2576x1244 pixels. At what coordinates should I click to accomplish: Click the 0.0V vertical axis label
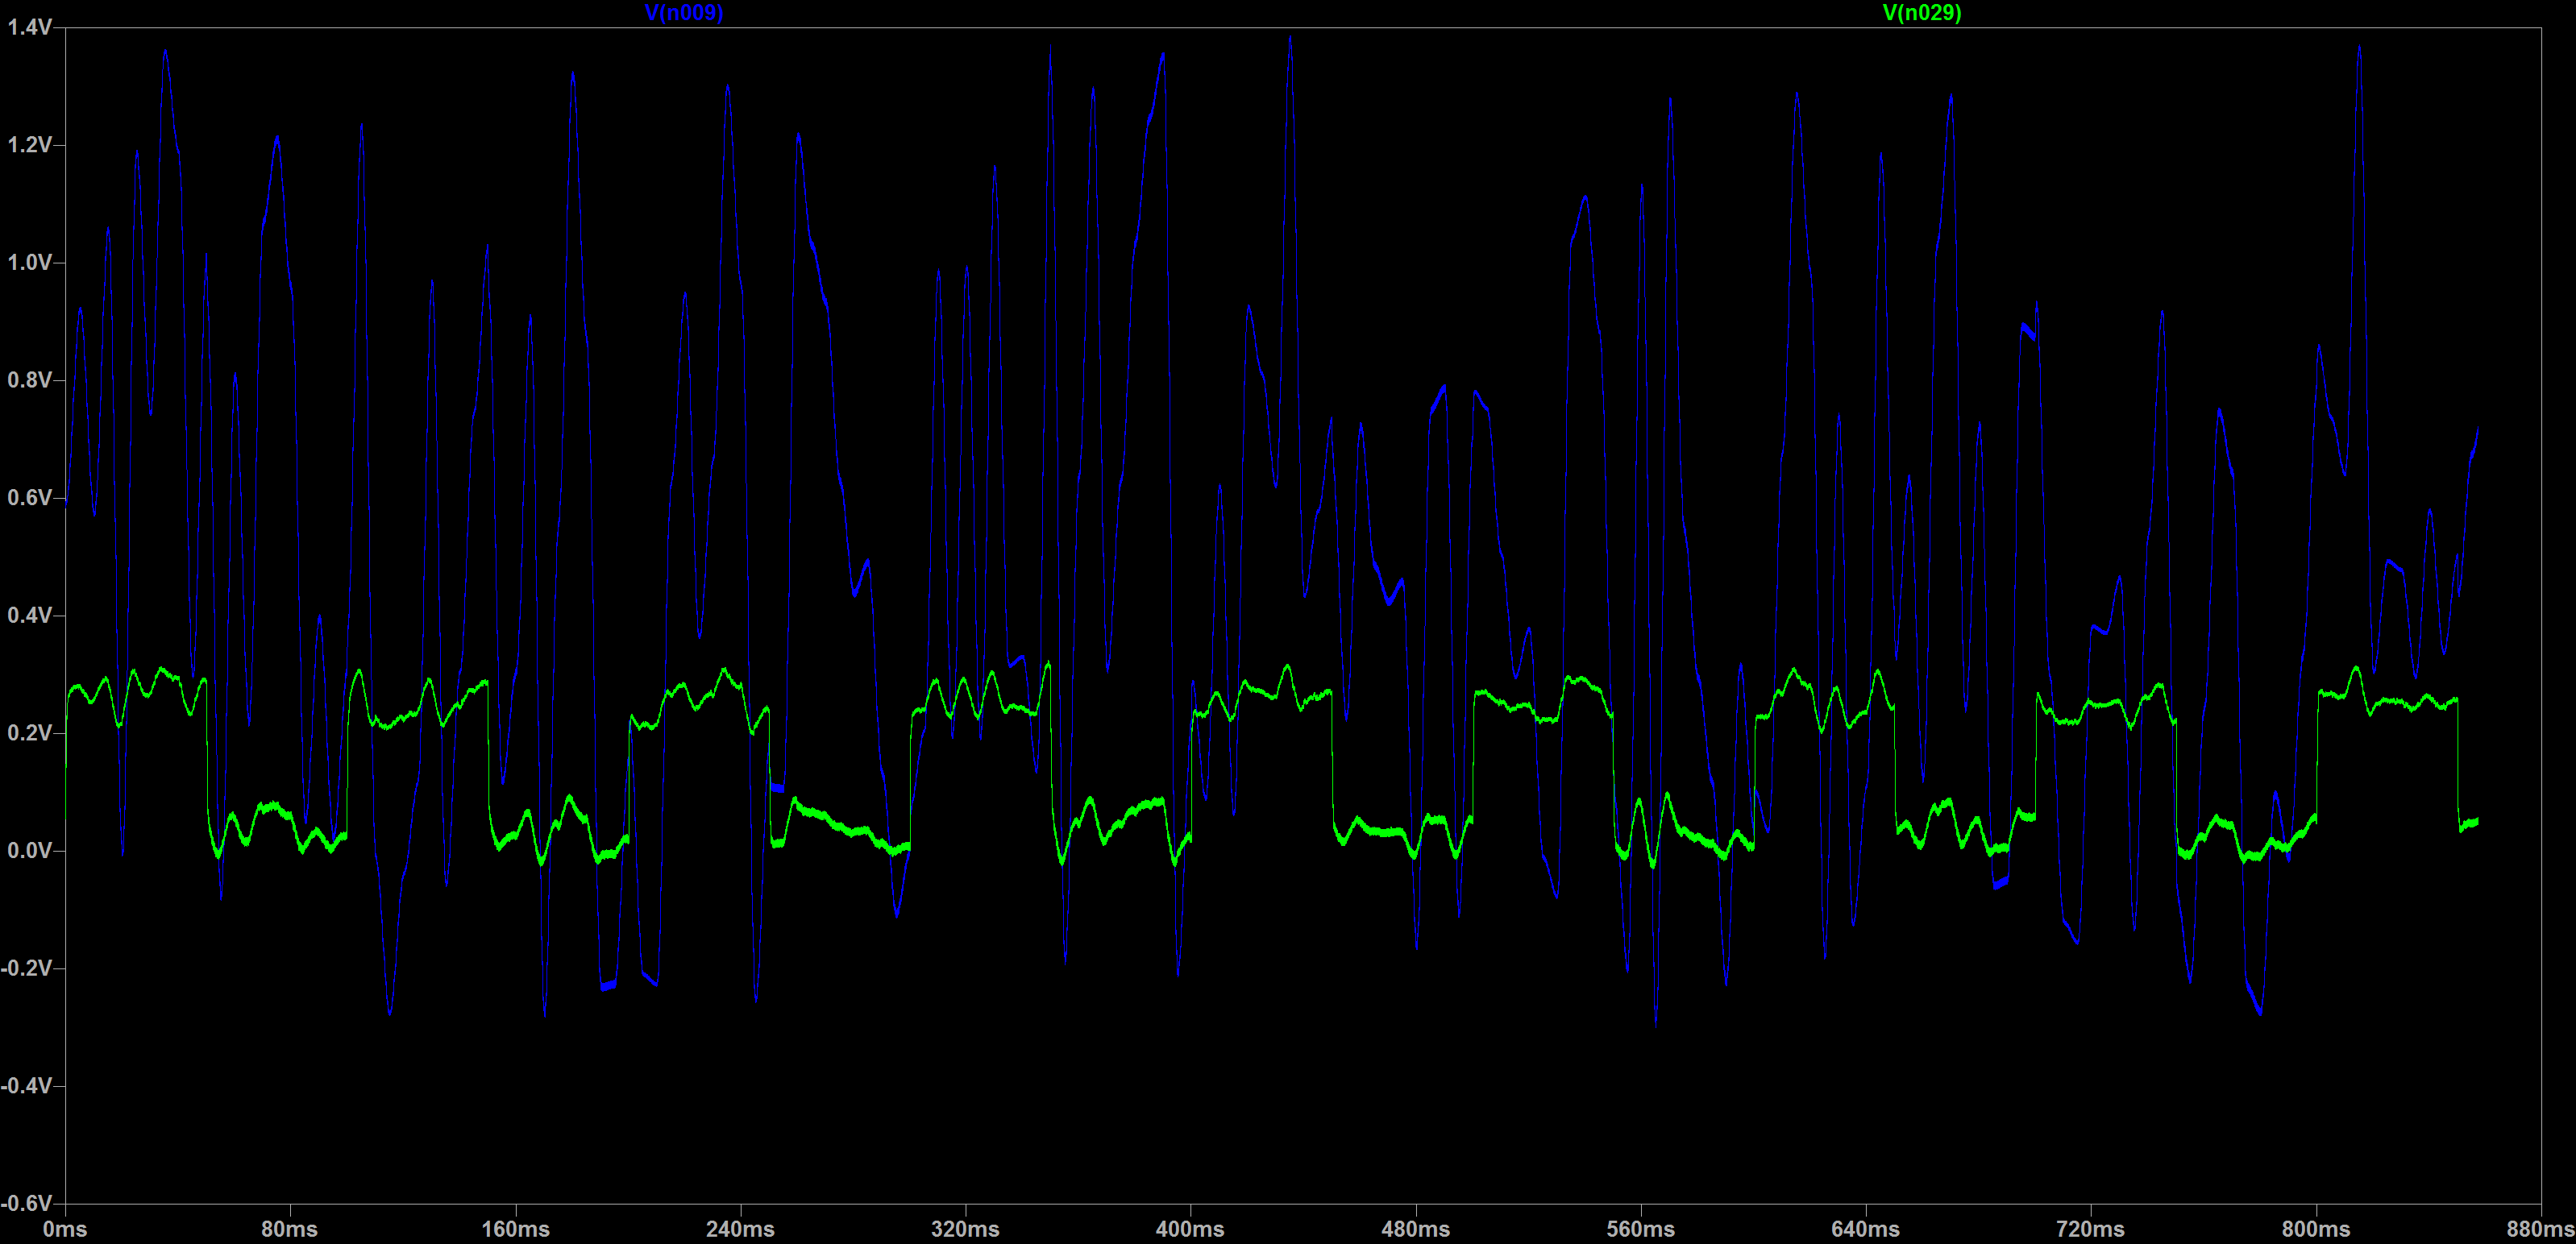(29, 850)
